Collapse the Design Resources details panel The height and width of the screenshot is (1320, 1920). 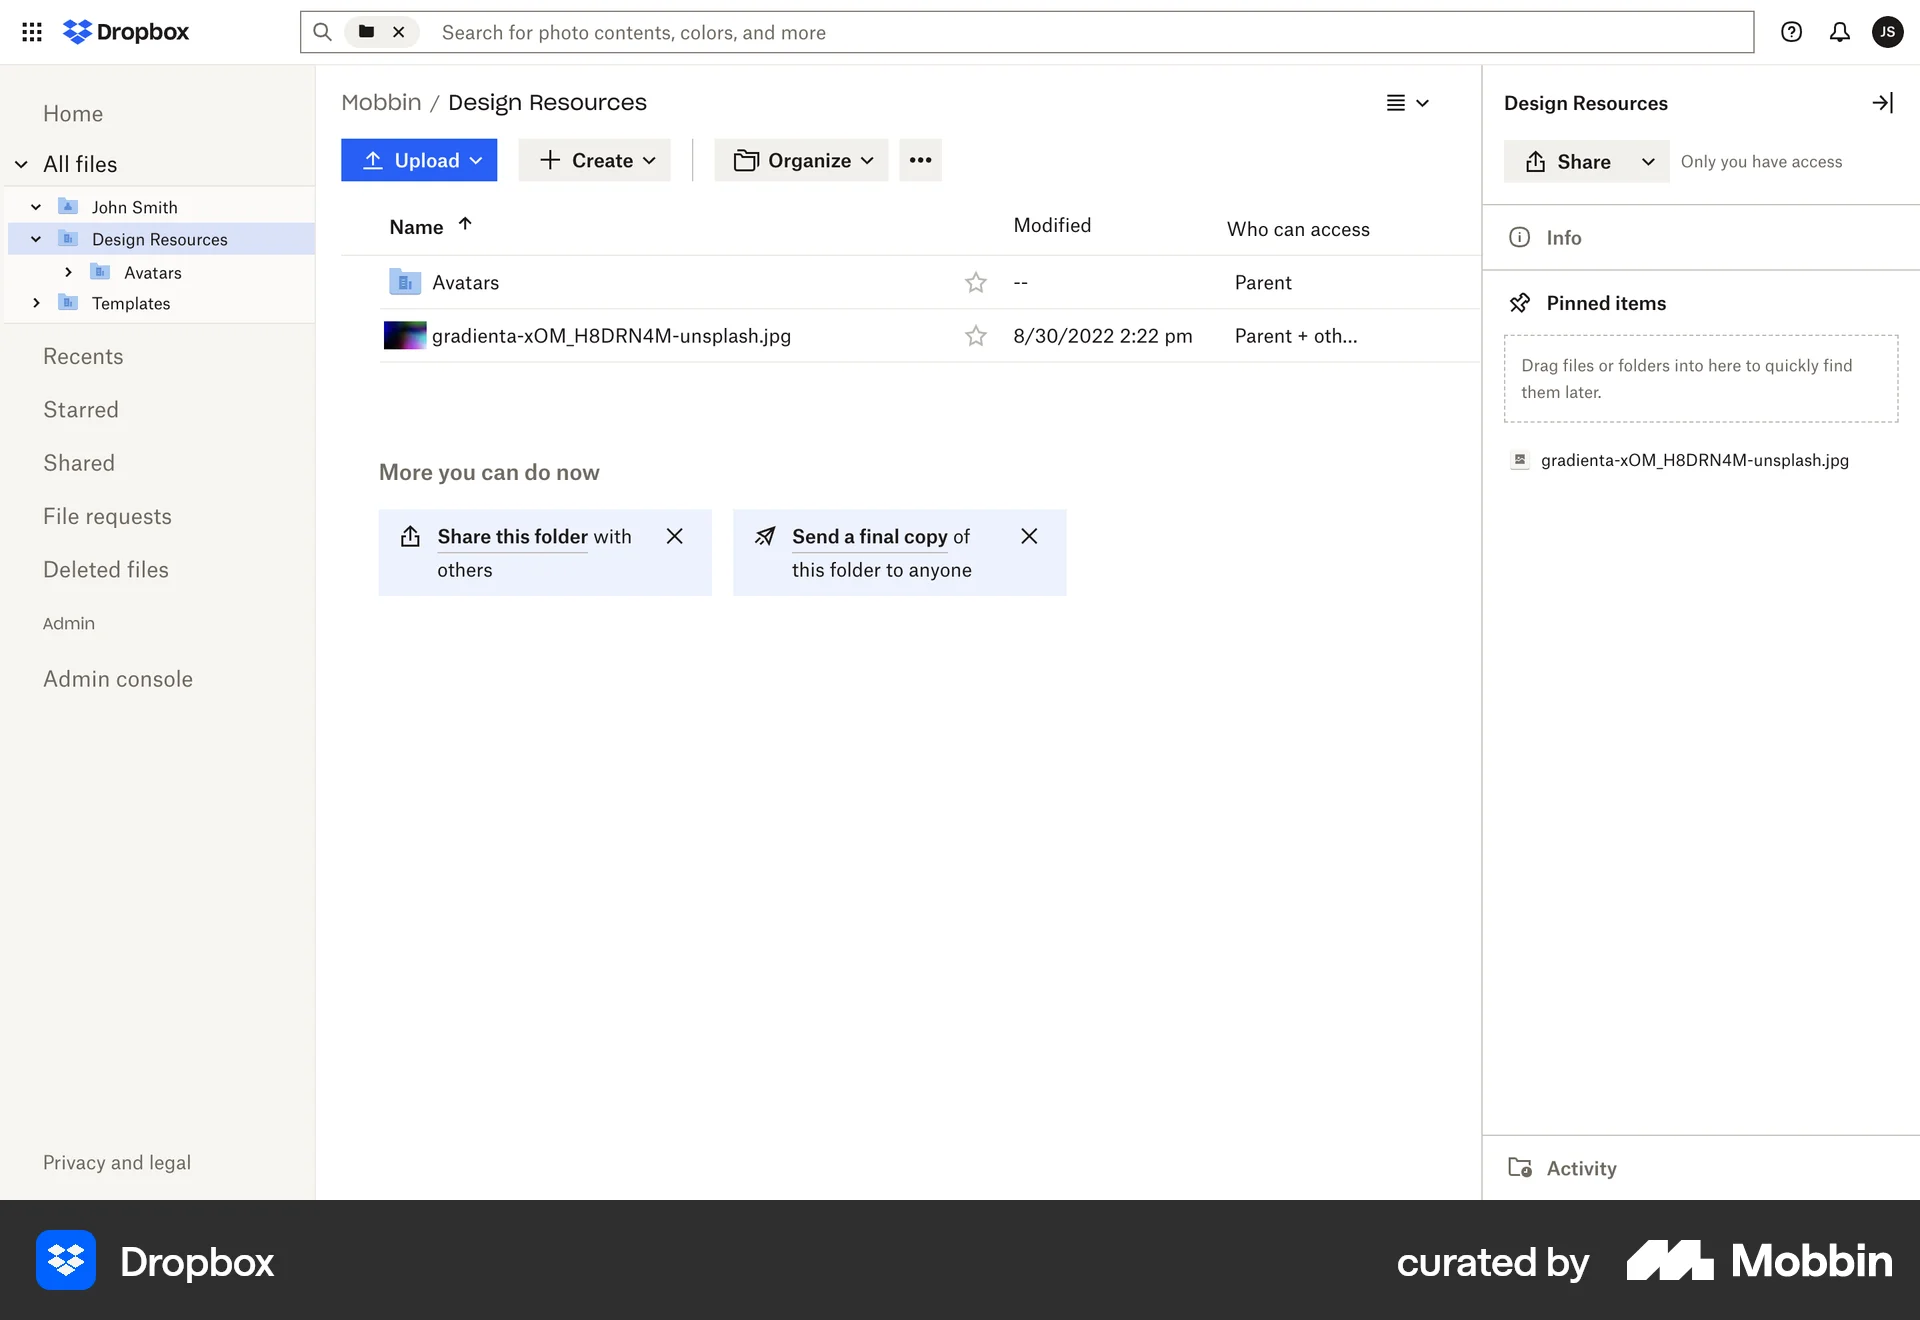point(1883,102)
